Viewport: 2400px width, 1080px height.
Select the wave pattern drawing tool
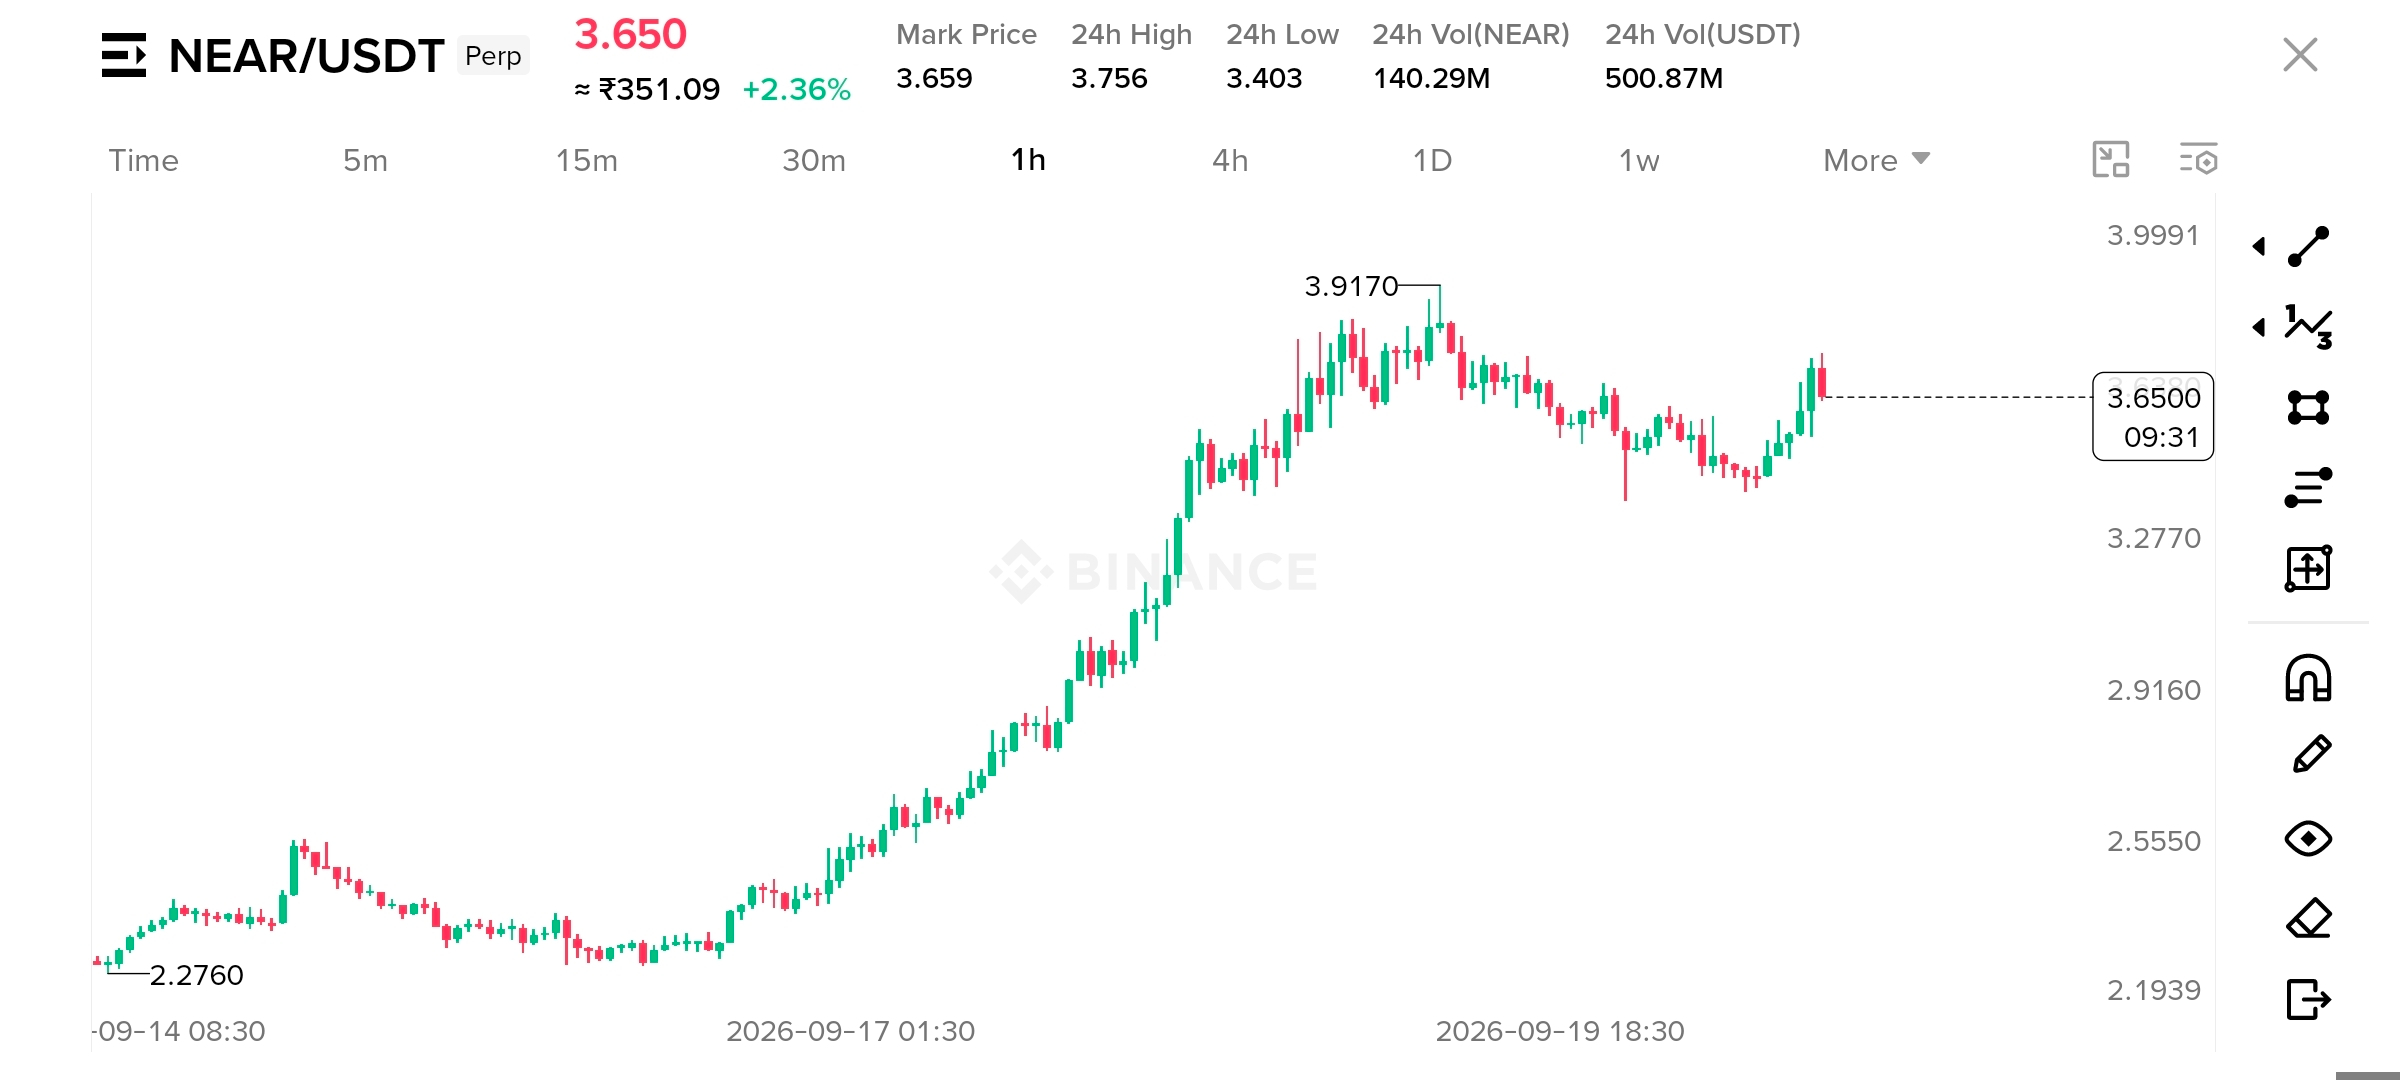(x=2308, y=327)
